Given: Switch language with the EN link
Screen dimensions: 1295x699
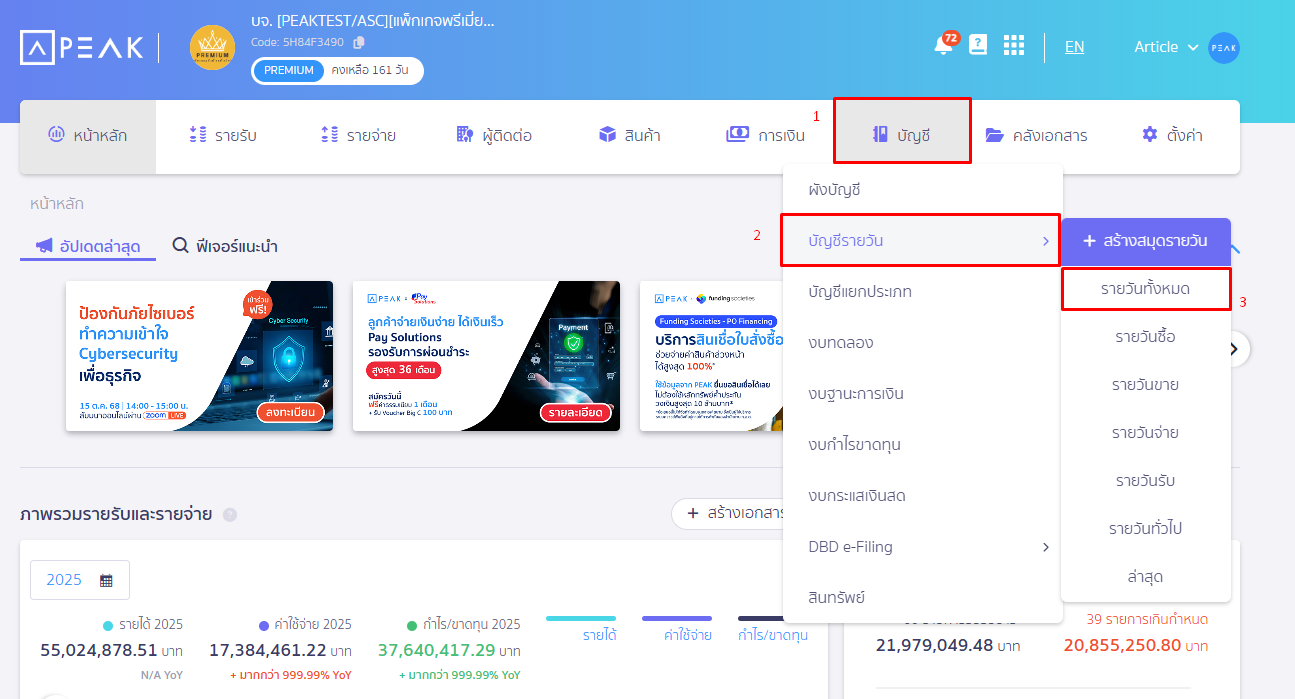Looking at the screenshot, I should 1074,47.
